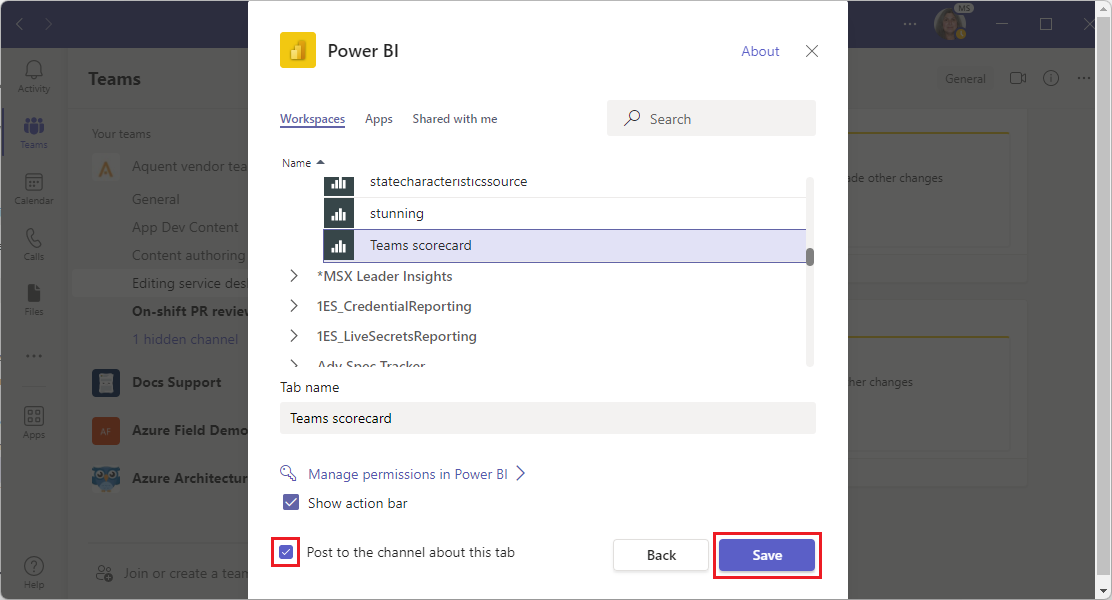Screen dimensions: 1112x600
Task: Select the stunning report row
Action: (565, 213)
